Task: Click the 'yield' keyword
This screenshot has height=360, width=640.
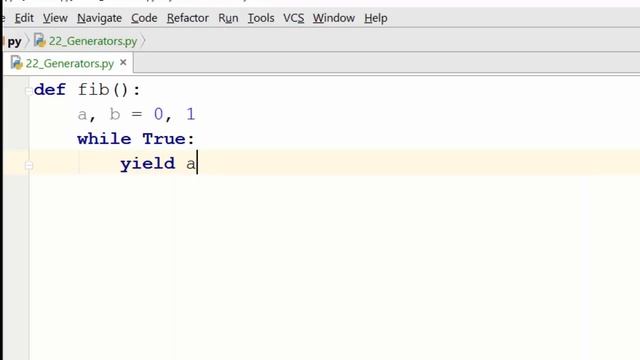Action: click(x=147, y=164)
